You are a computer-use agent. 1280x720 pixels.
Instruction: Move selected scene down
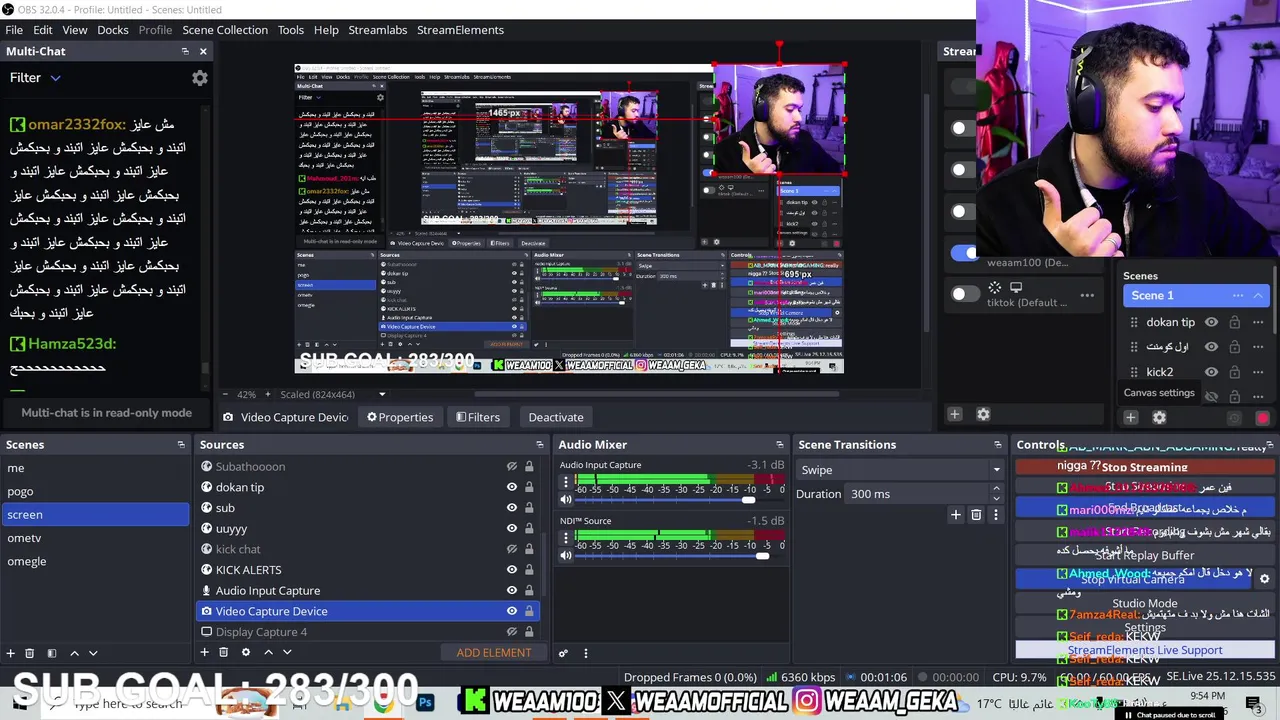(93, 653)
